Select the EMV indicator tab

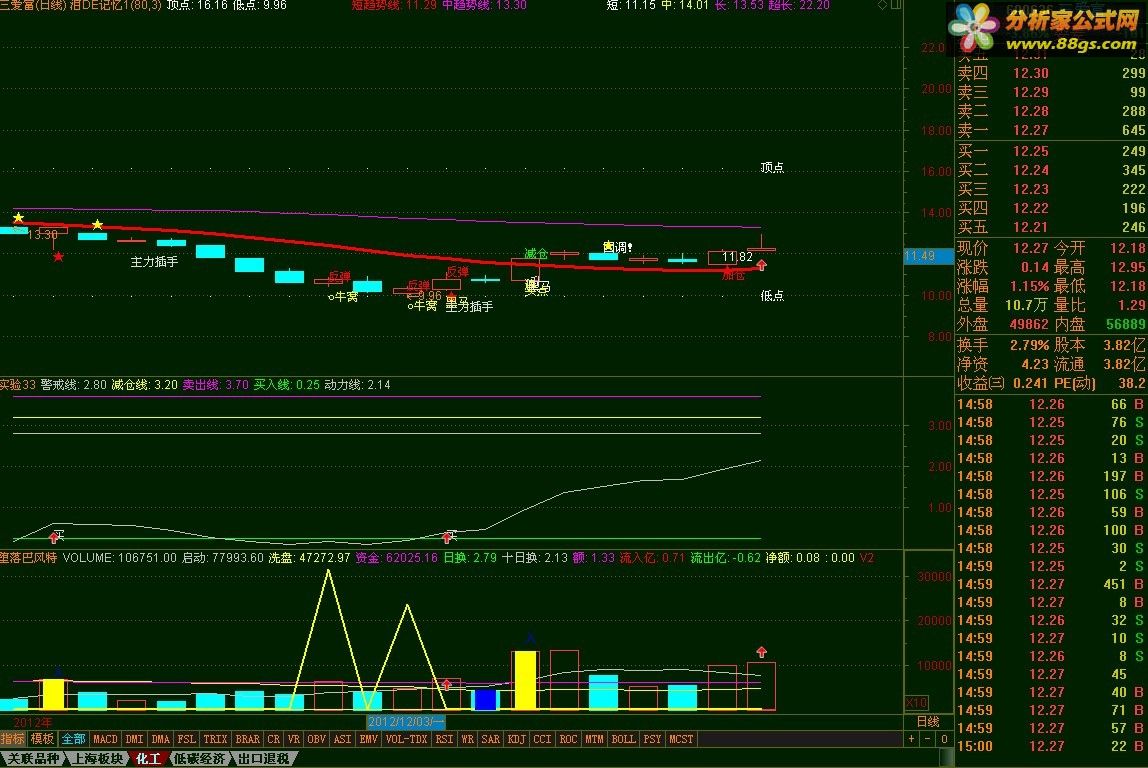(x=368, y=739)
